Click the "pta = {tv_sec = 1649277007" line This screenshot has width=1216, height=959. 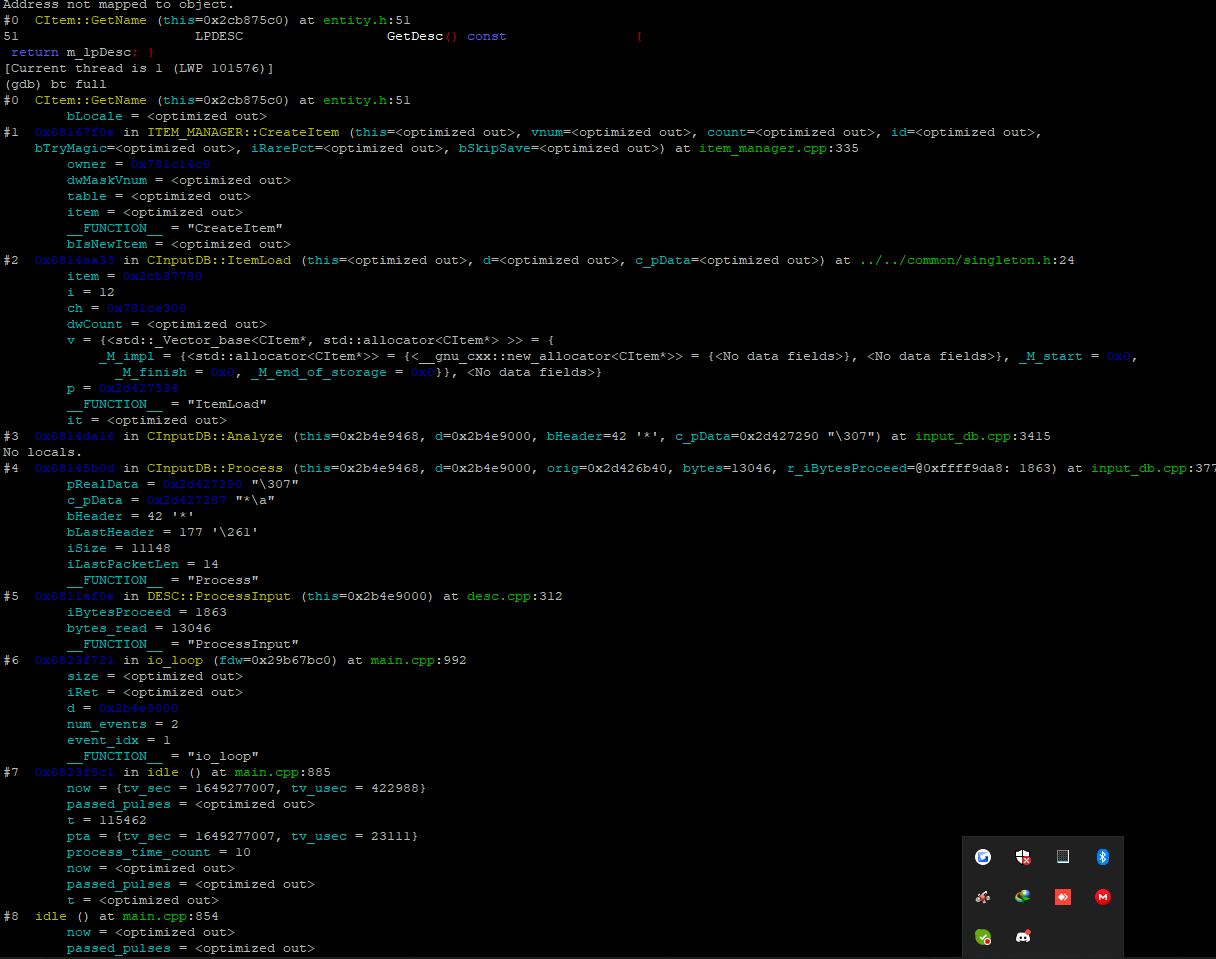(x=243, y=836)
